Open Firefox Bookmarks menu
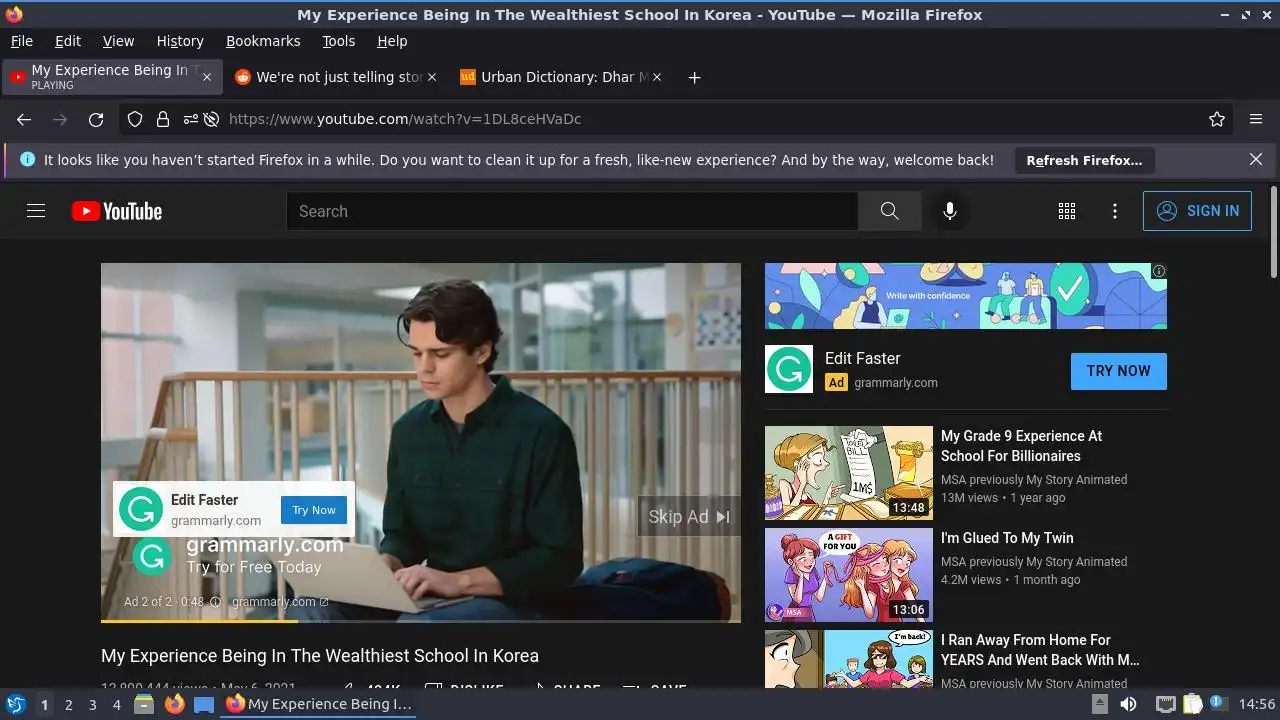 point(263,41)
